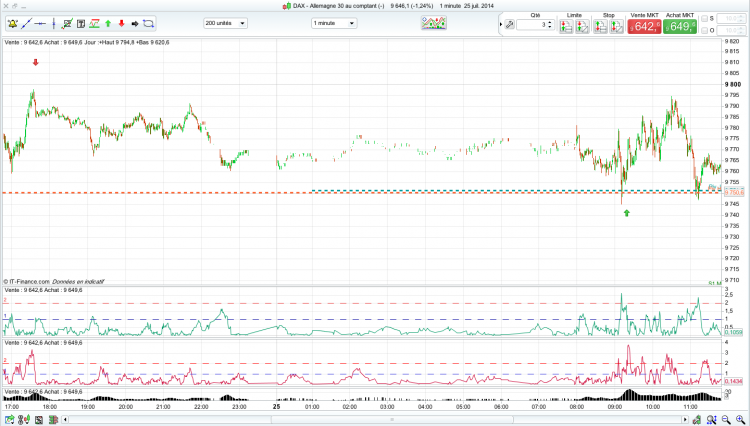Click the zoom in magnifier at bottom right

click(x=739, y=420)
